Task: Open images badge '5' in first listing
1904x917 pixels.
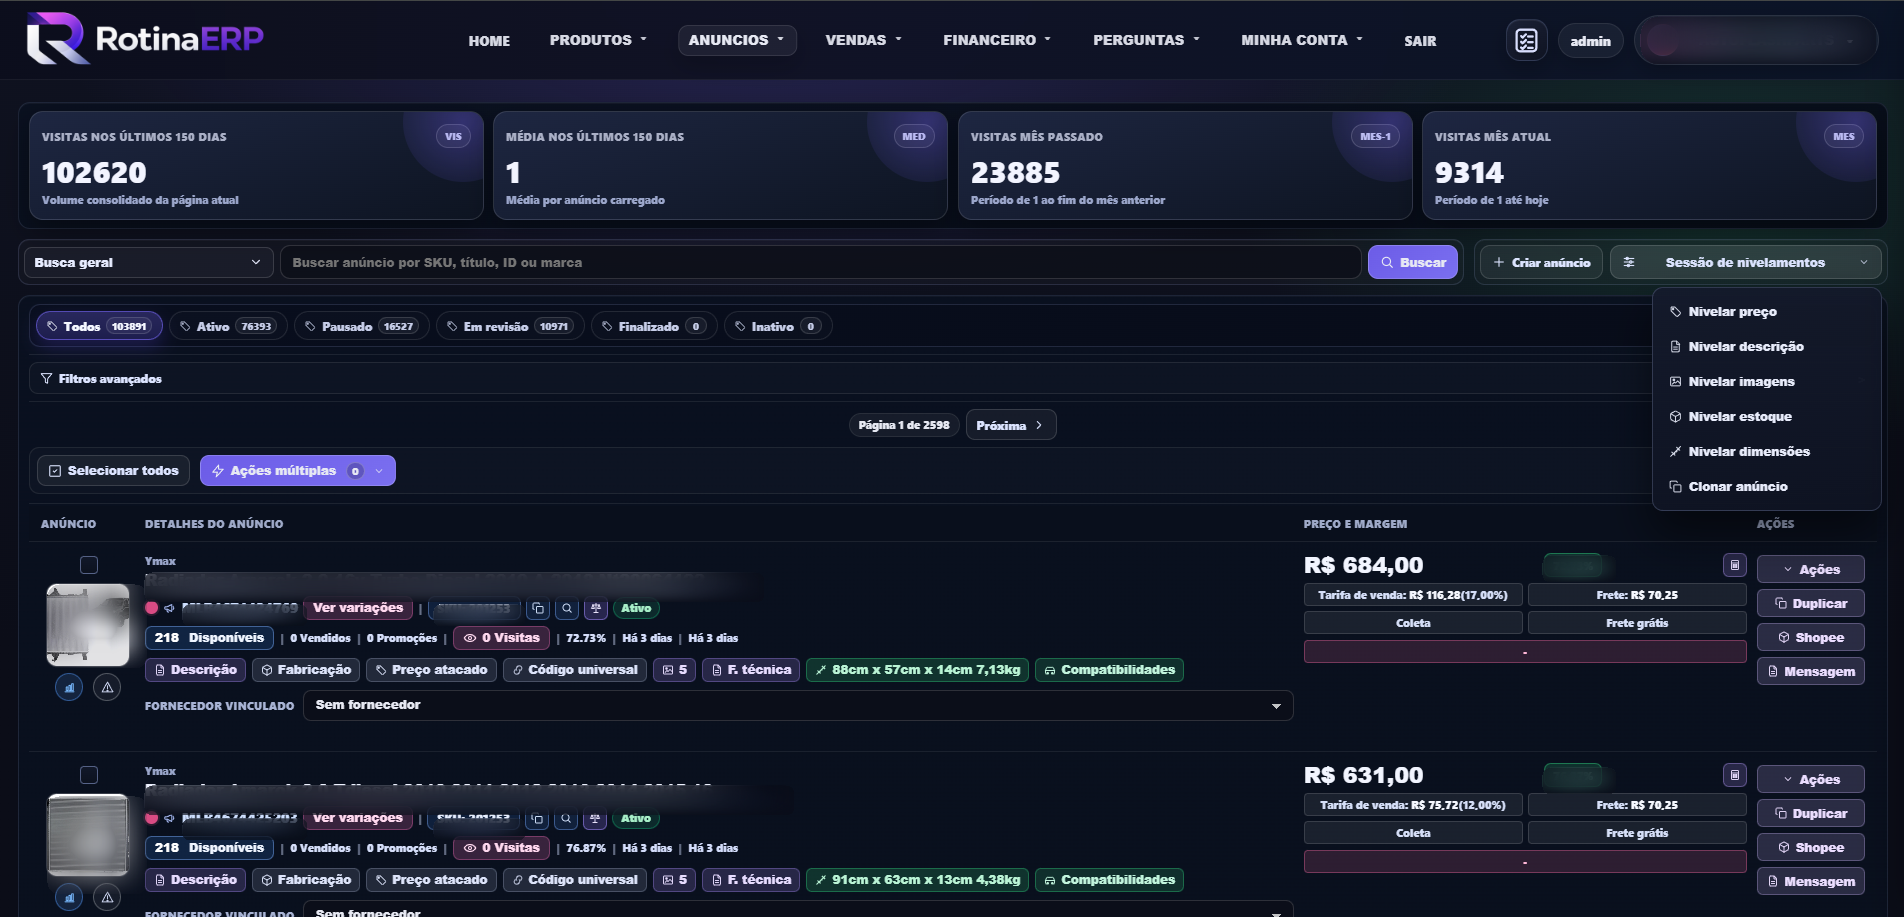Action: 675,670
